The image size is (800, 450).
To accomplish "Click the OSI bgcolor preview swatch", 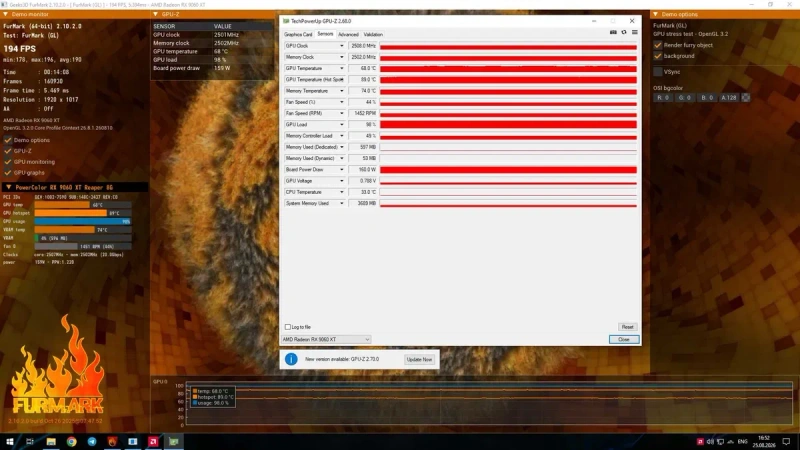I will (745, 97).
